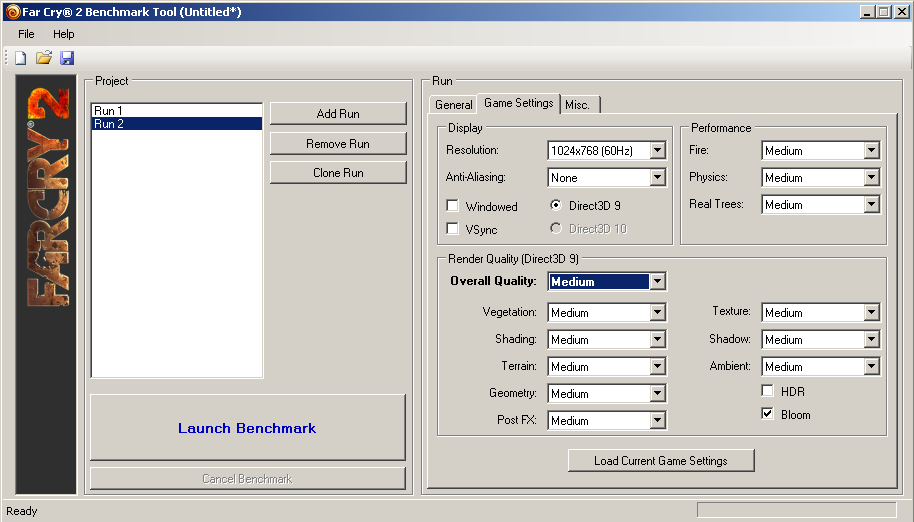Viewport: 914px width, 522px height.
Task: Open the File menu
Action: 26,34
